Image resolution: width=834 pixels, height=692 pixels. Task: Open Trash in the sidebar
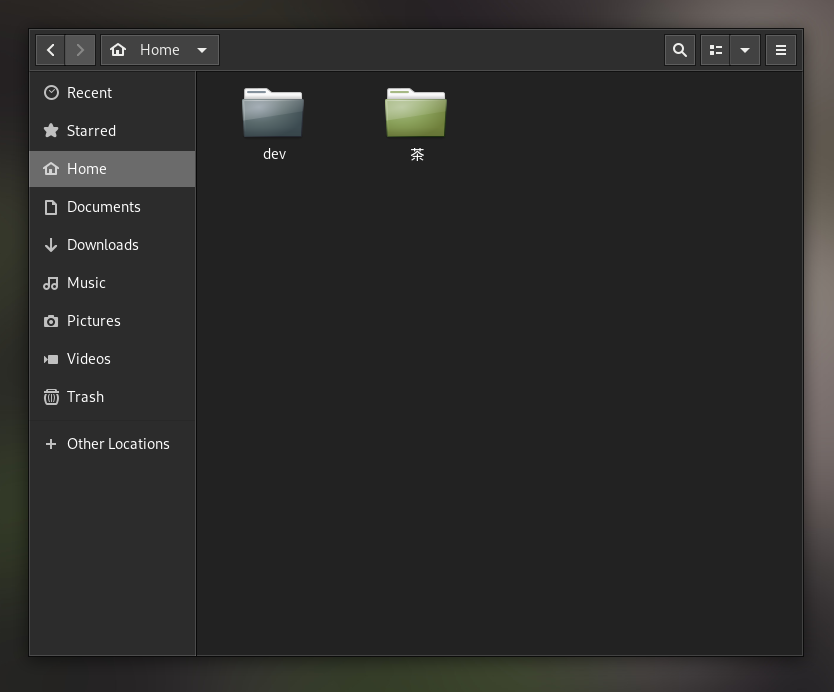point(112,397)
